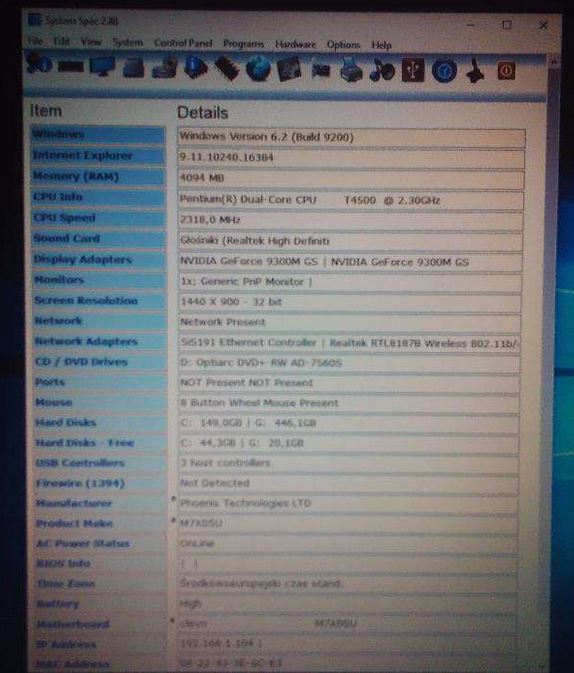Open the Programs menu
The height and width of the screenshot is (673, 574).
click(x=243, y=44)
